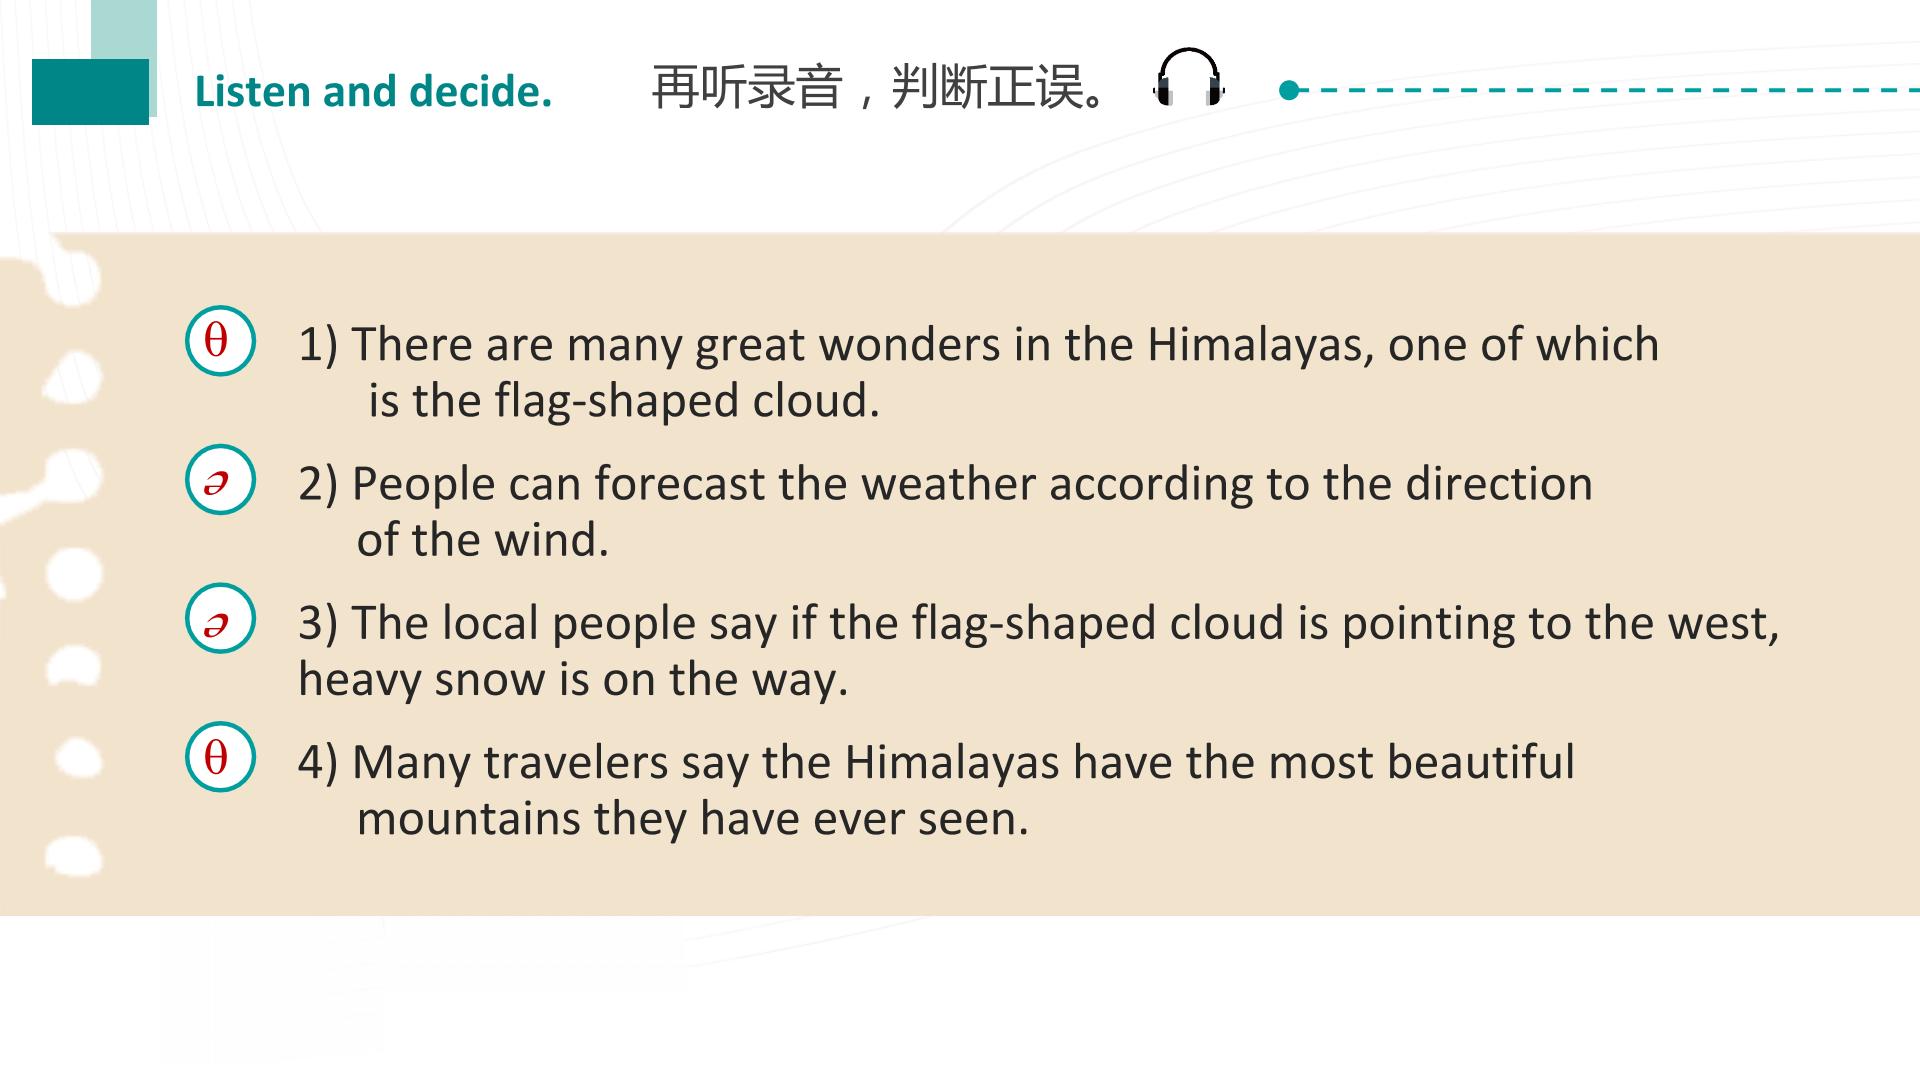Click the phrase 'heavy snow is on the way.'
The image size is (1920, 1080).
pos(573,679)
